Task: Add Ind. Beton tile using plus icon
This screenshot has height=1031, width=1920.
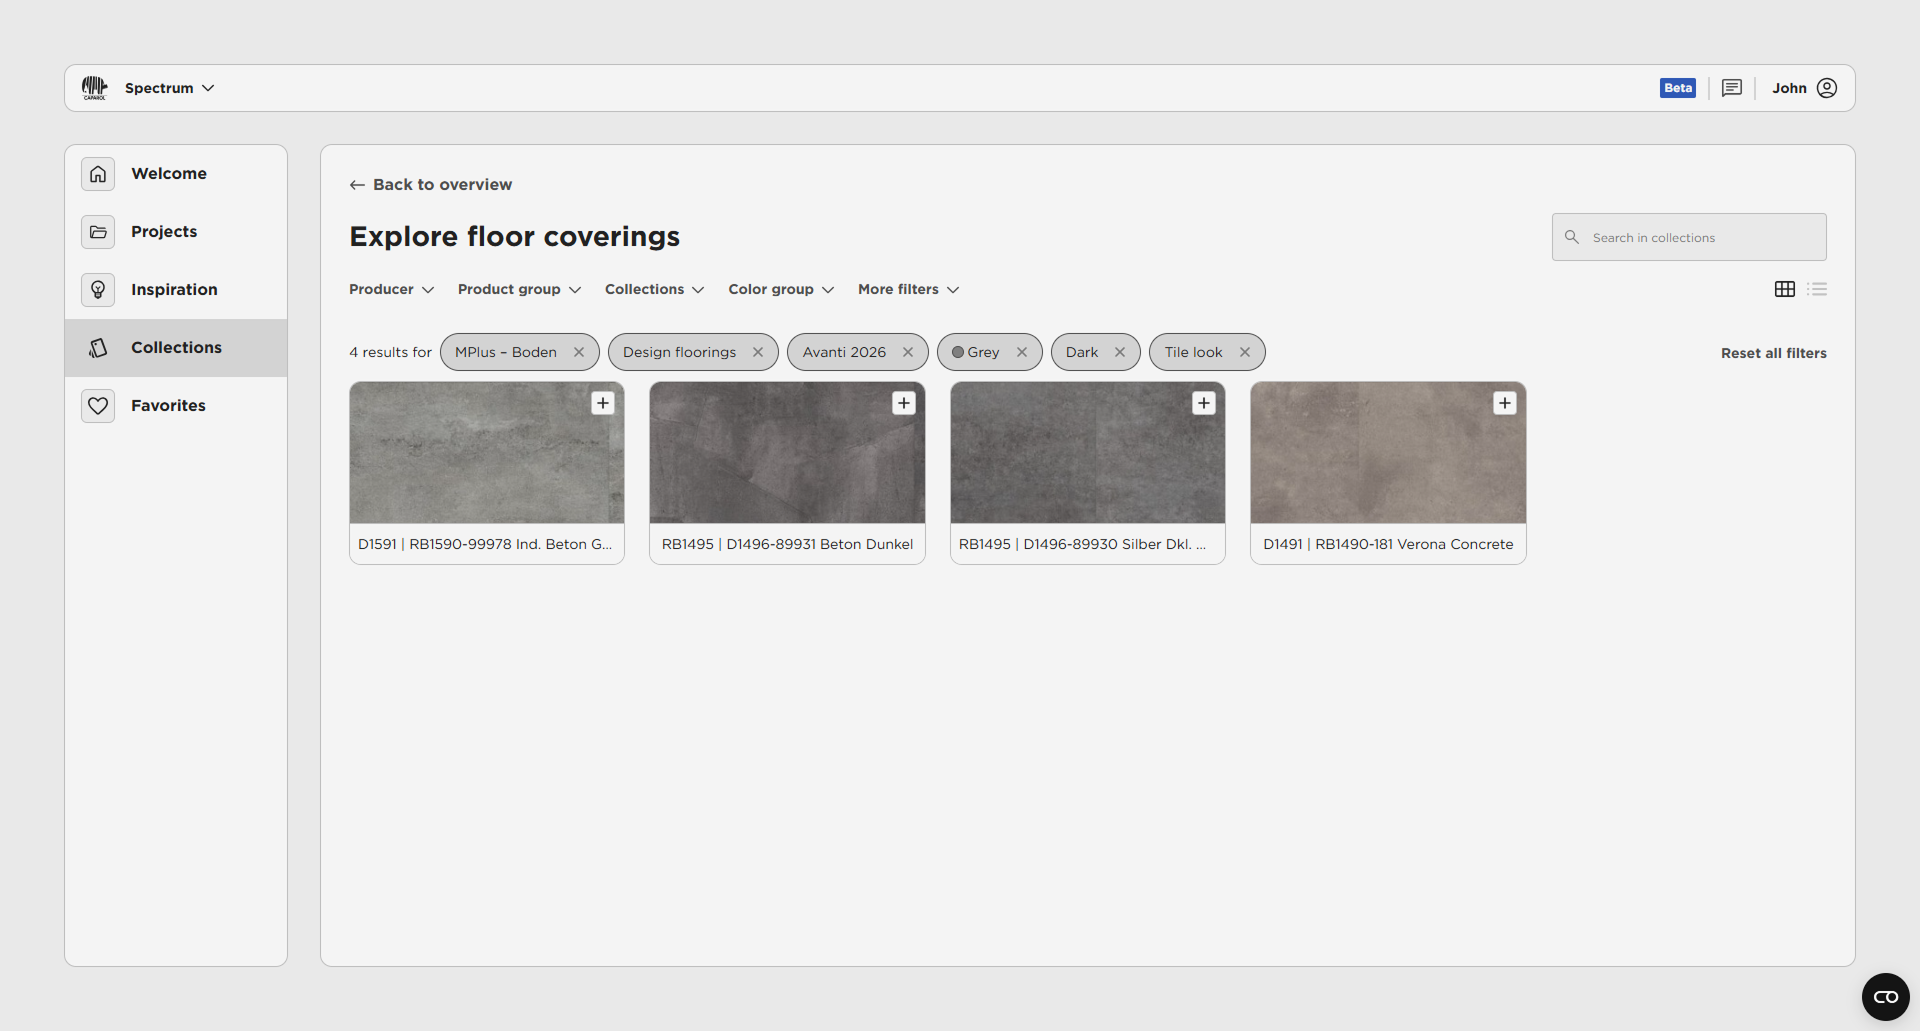Action: pos(603,403)
